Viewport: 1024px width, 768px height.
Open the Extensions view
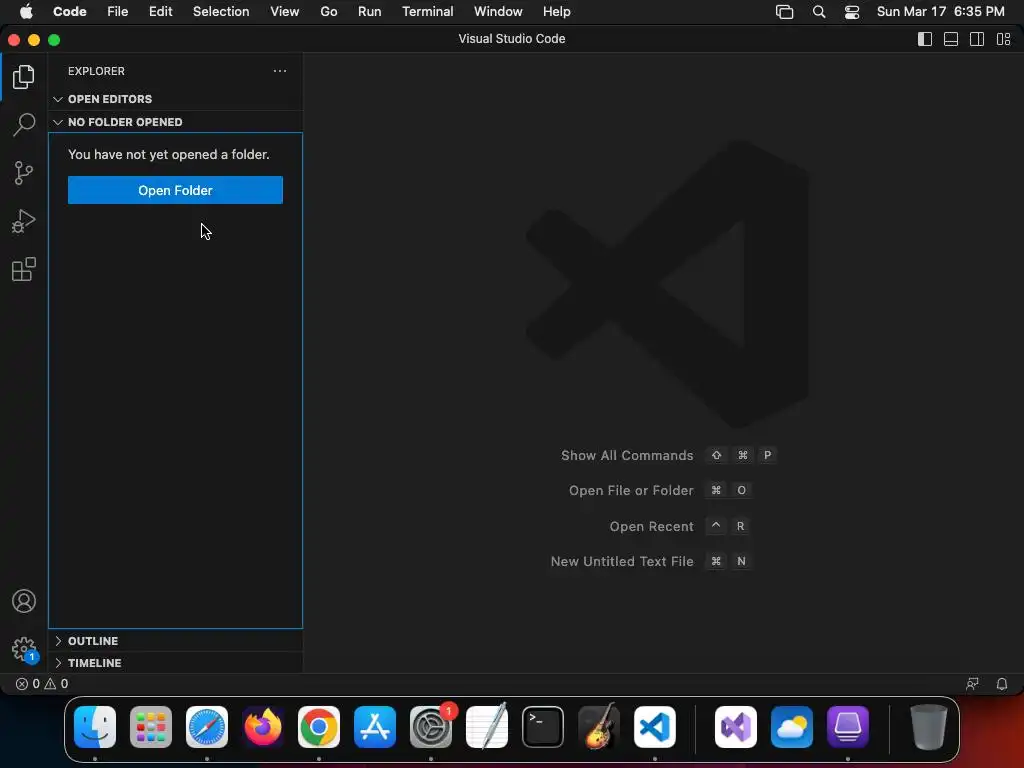click(x=24, y=269)
